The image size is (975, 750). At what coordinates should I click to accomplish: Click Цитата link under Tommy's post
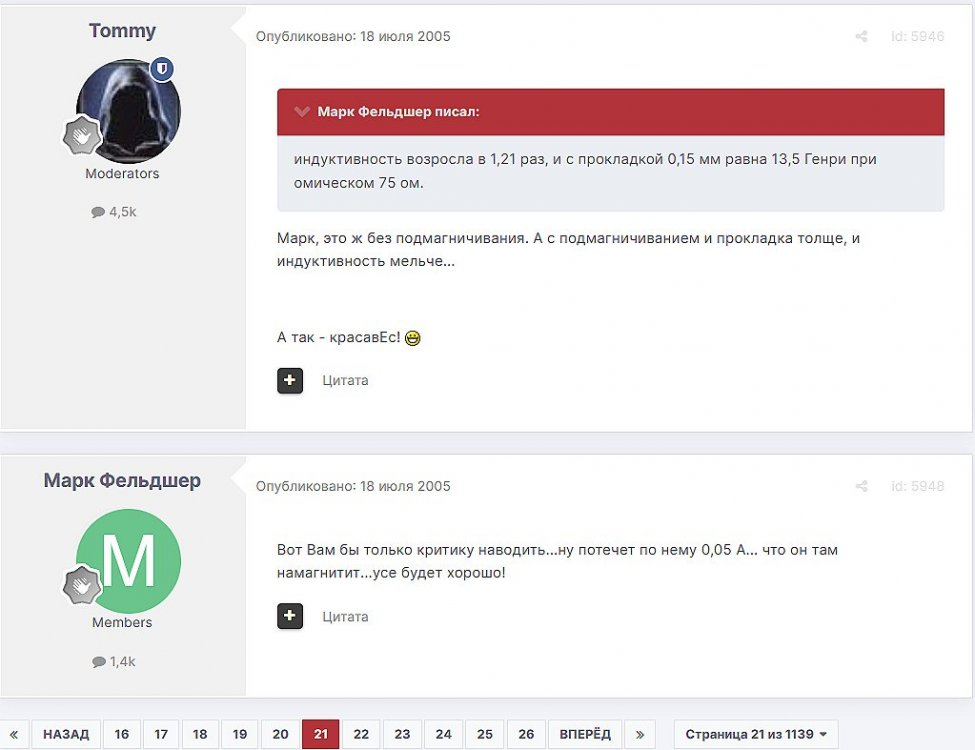click(345, 381)
